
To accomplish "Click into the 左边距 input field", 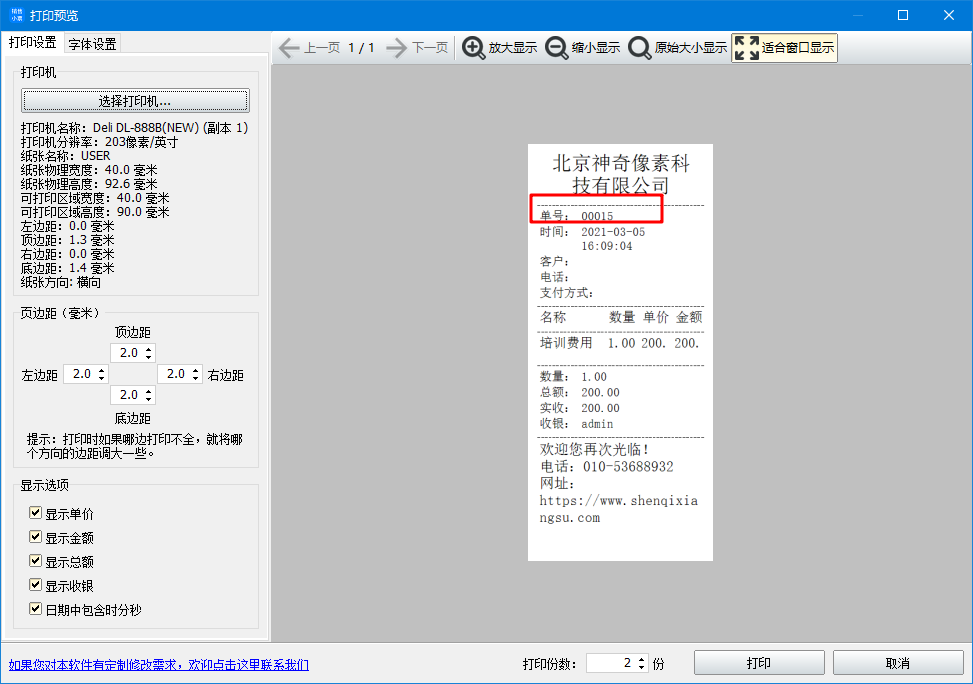I will pos(81,374).
